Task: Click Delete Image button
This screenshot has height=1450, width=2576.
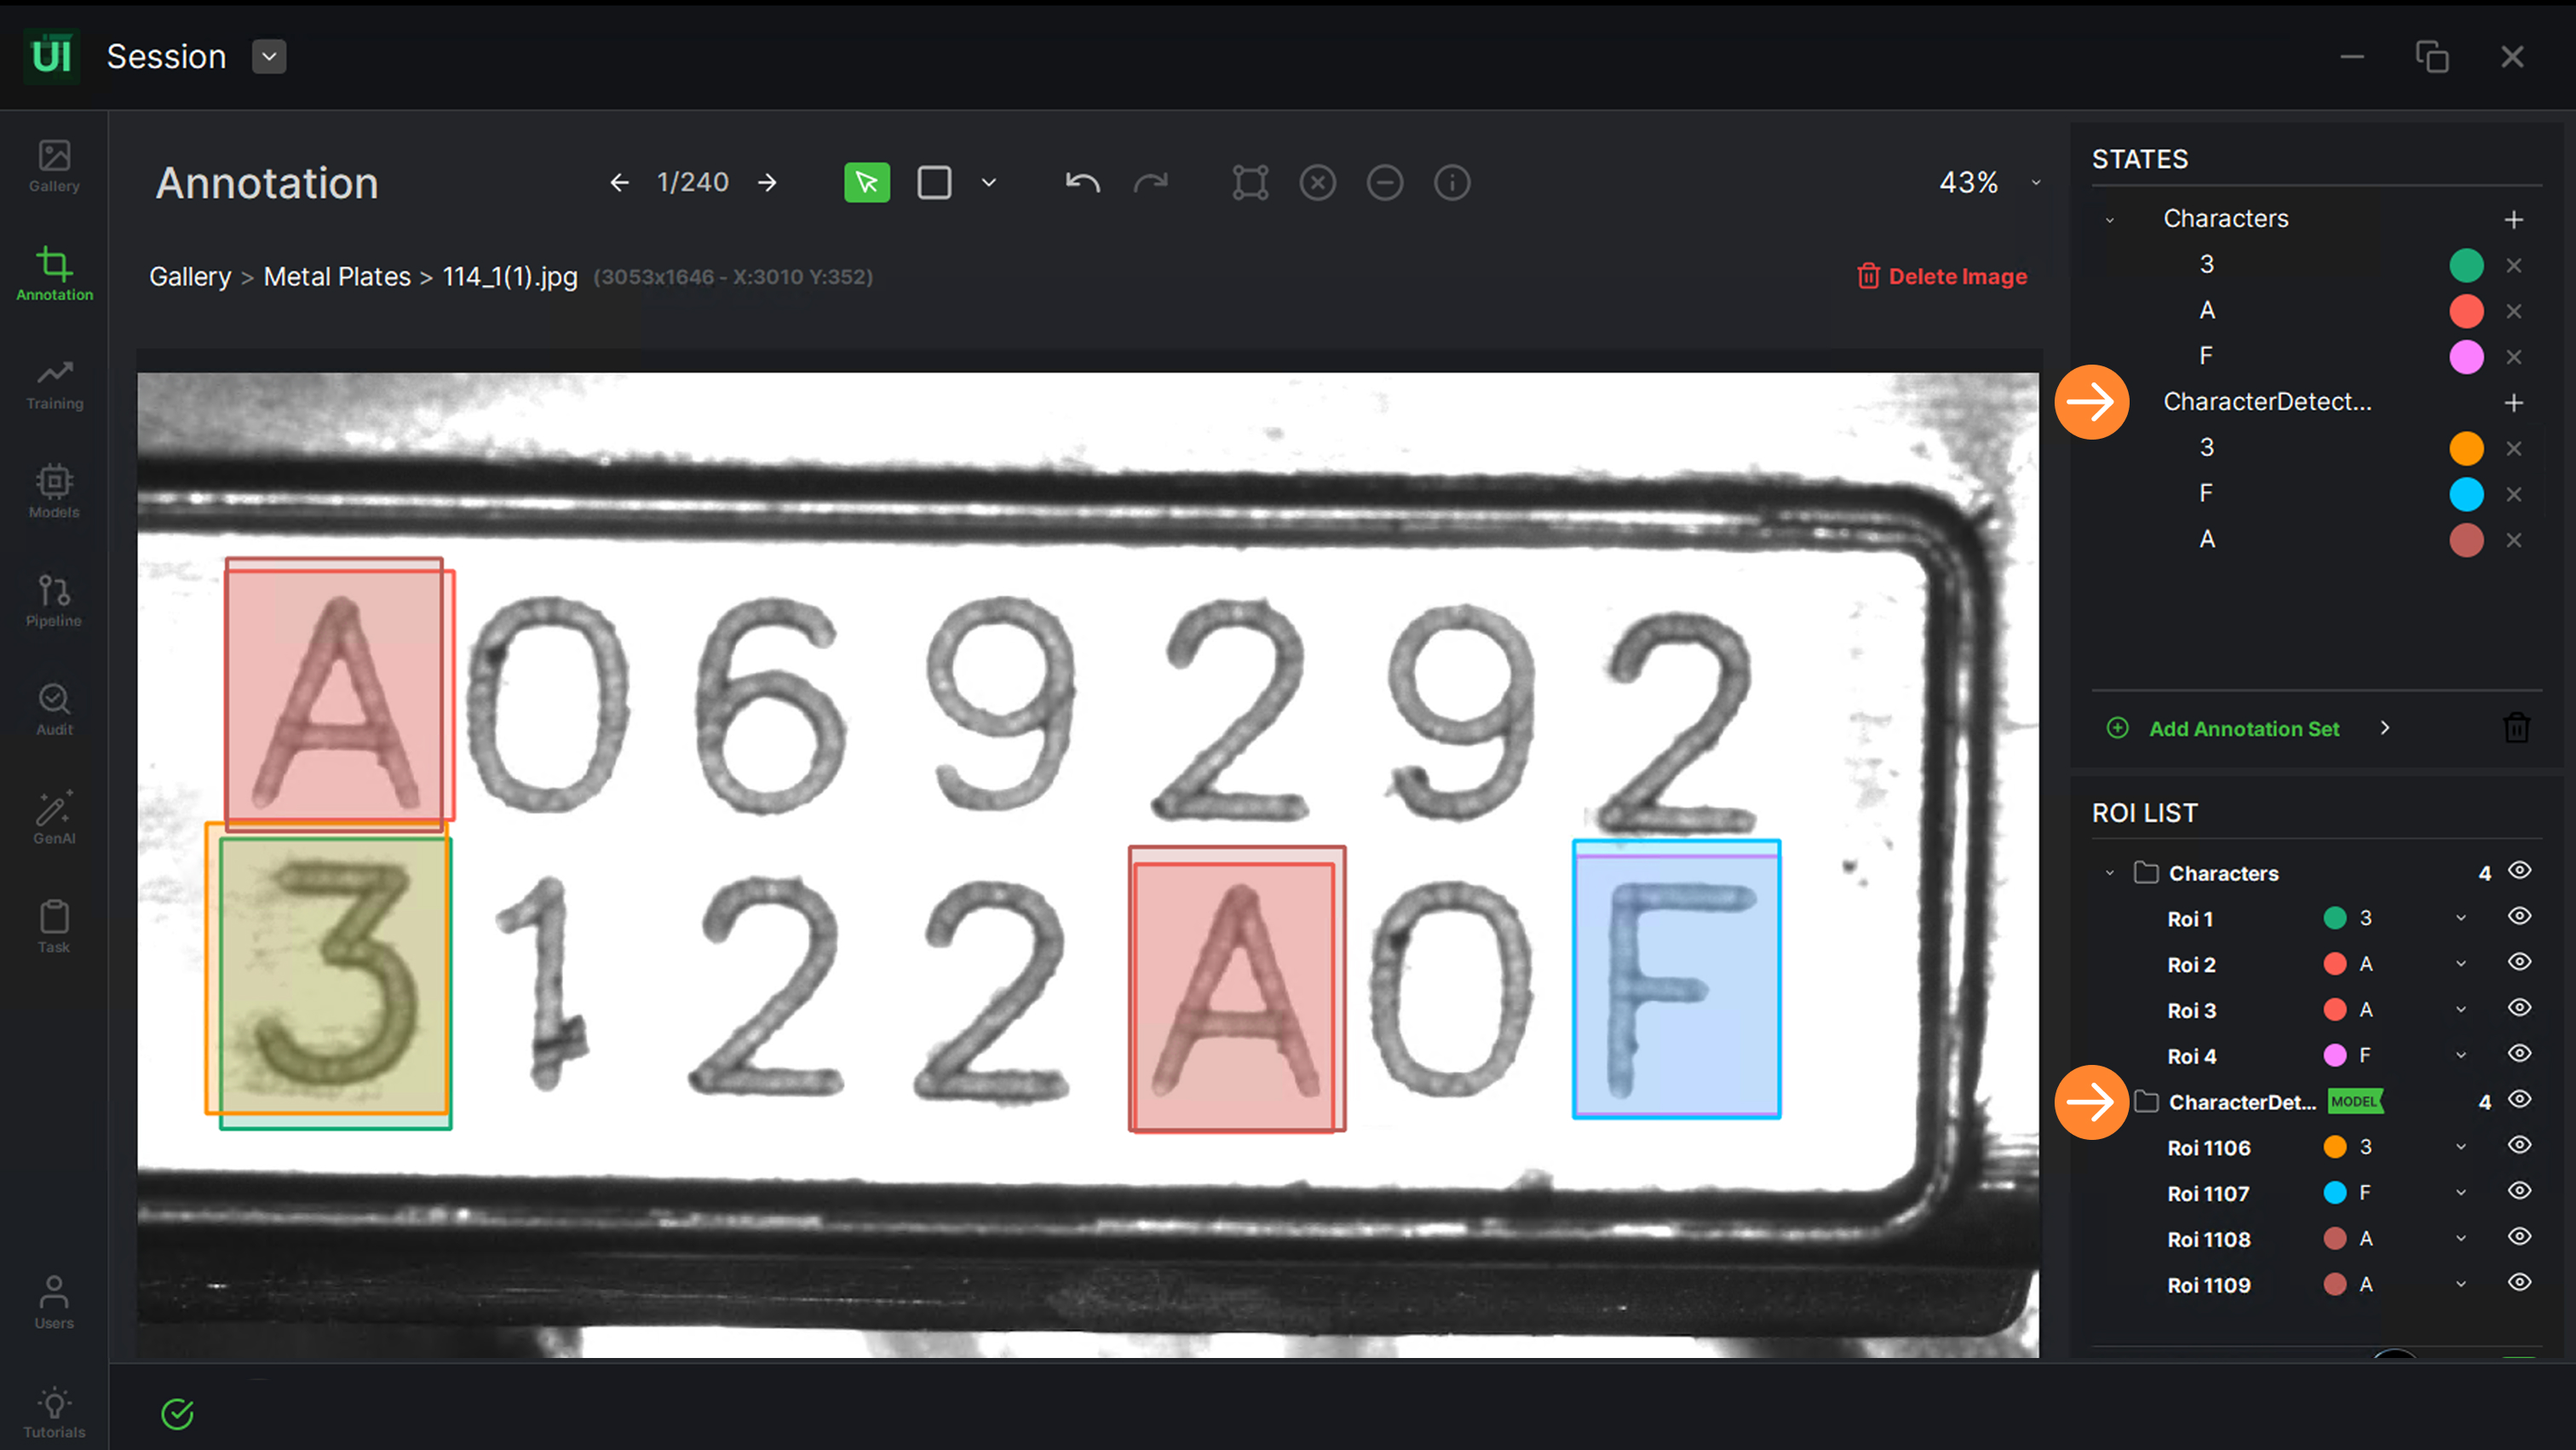Action: (x=1942, y=277)
